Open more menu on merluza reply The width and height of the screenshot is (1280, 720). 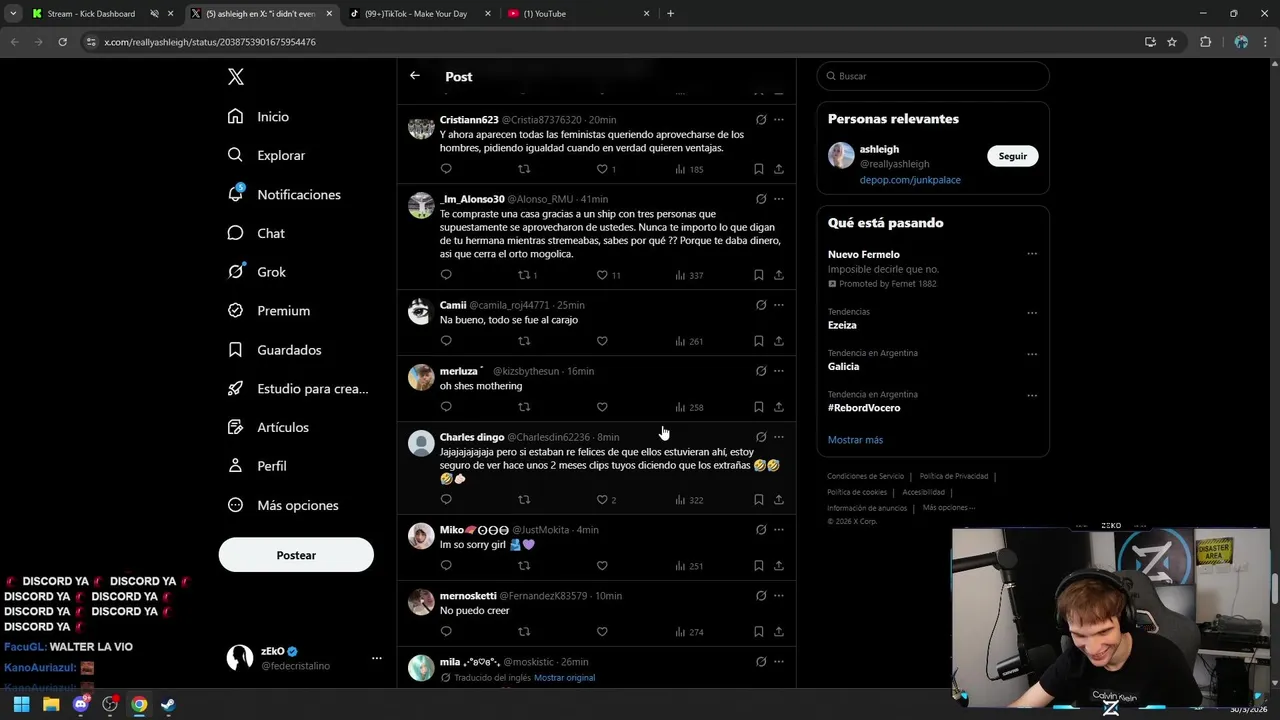[x=779, y=371]
